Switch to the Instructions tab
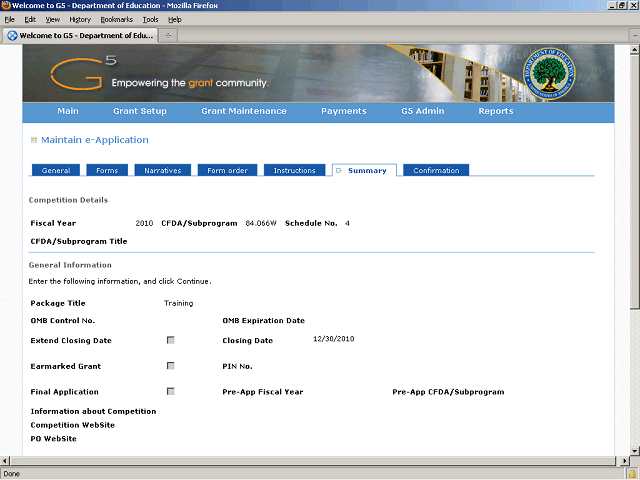The height and width of the screenshot is (480, 640). (294, 170)
